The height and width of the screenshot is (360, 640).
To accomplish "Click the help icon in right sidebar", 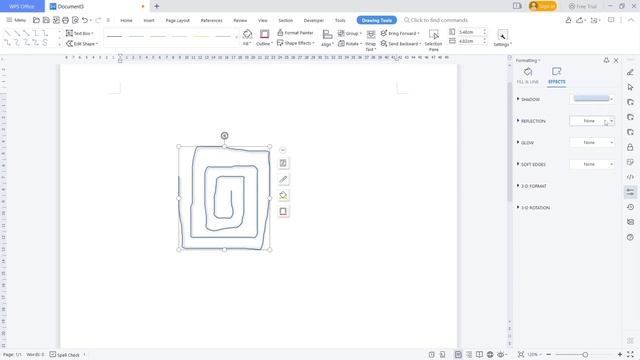I will [x=630, y=237].
